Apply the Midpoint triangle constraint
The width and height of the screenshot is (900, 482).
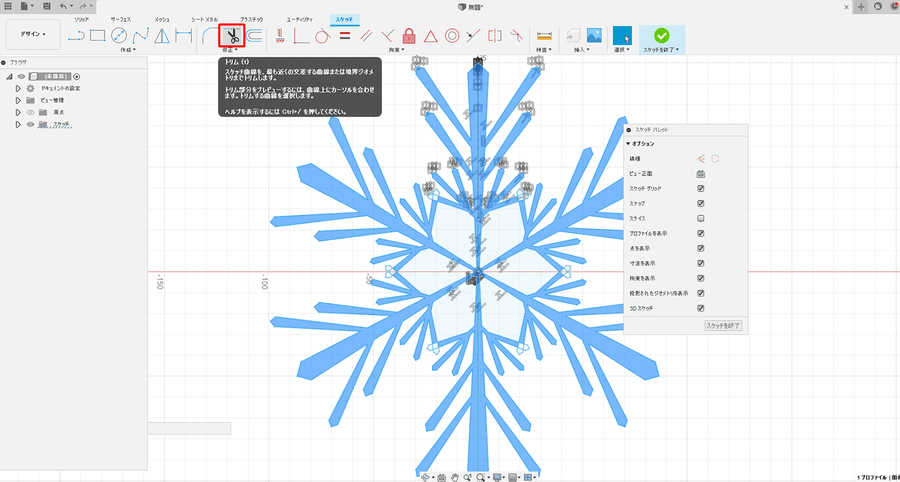coord(430,36)
